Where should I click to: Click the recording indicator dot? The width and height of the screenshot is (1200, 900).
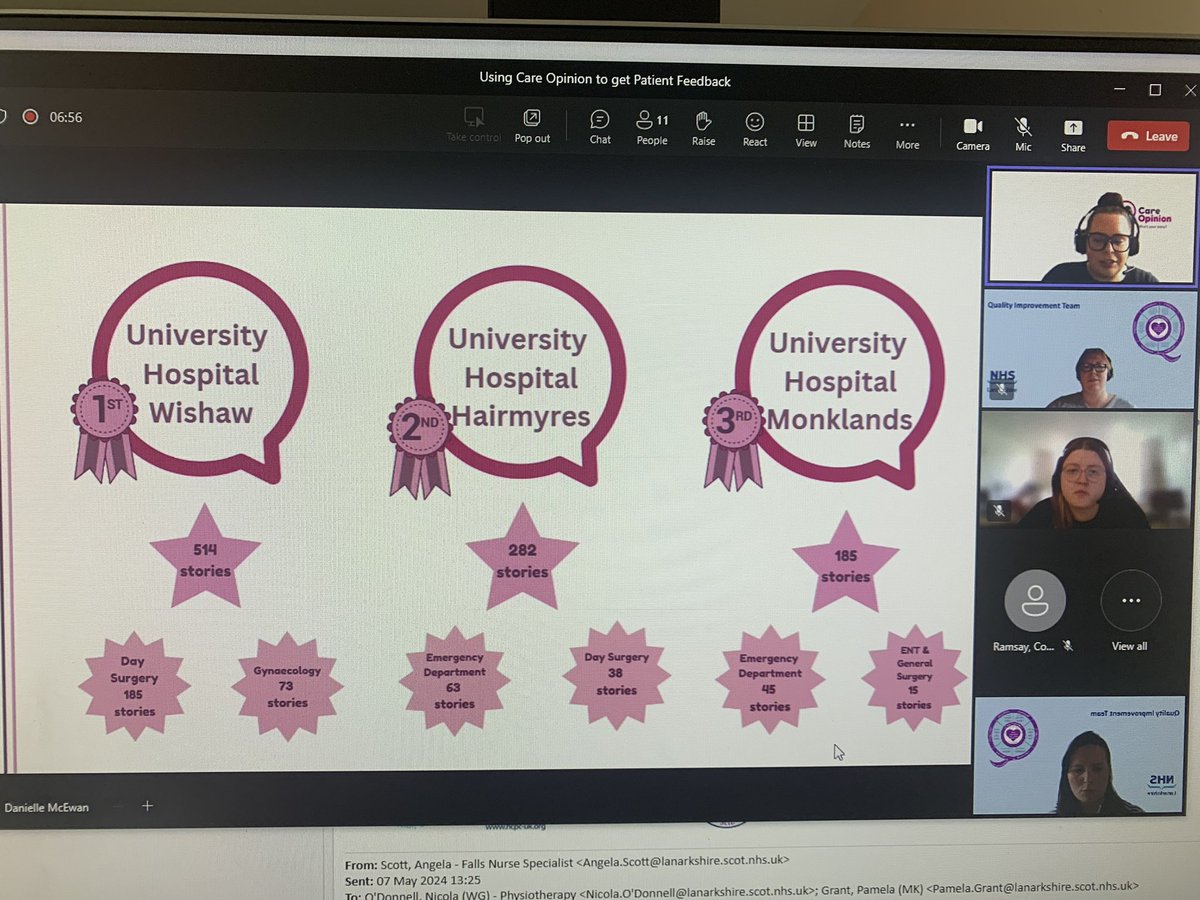tap(30, 116)
